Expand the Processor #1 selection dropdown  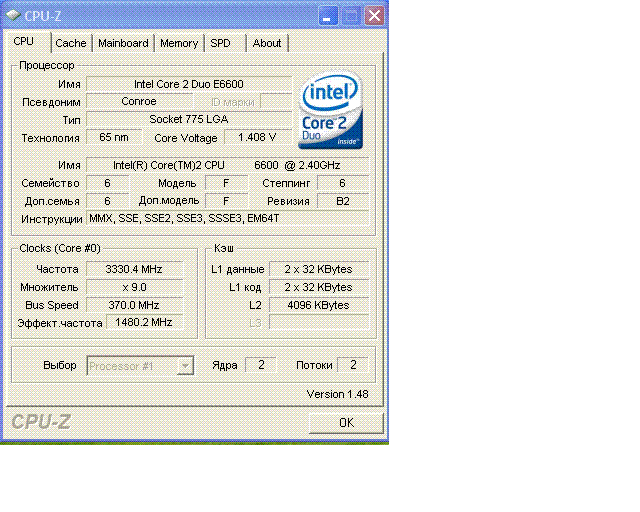[x=185, y=365]
